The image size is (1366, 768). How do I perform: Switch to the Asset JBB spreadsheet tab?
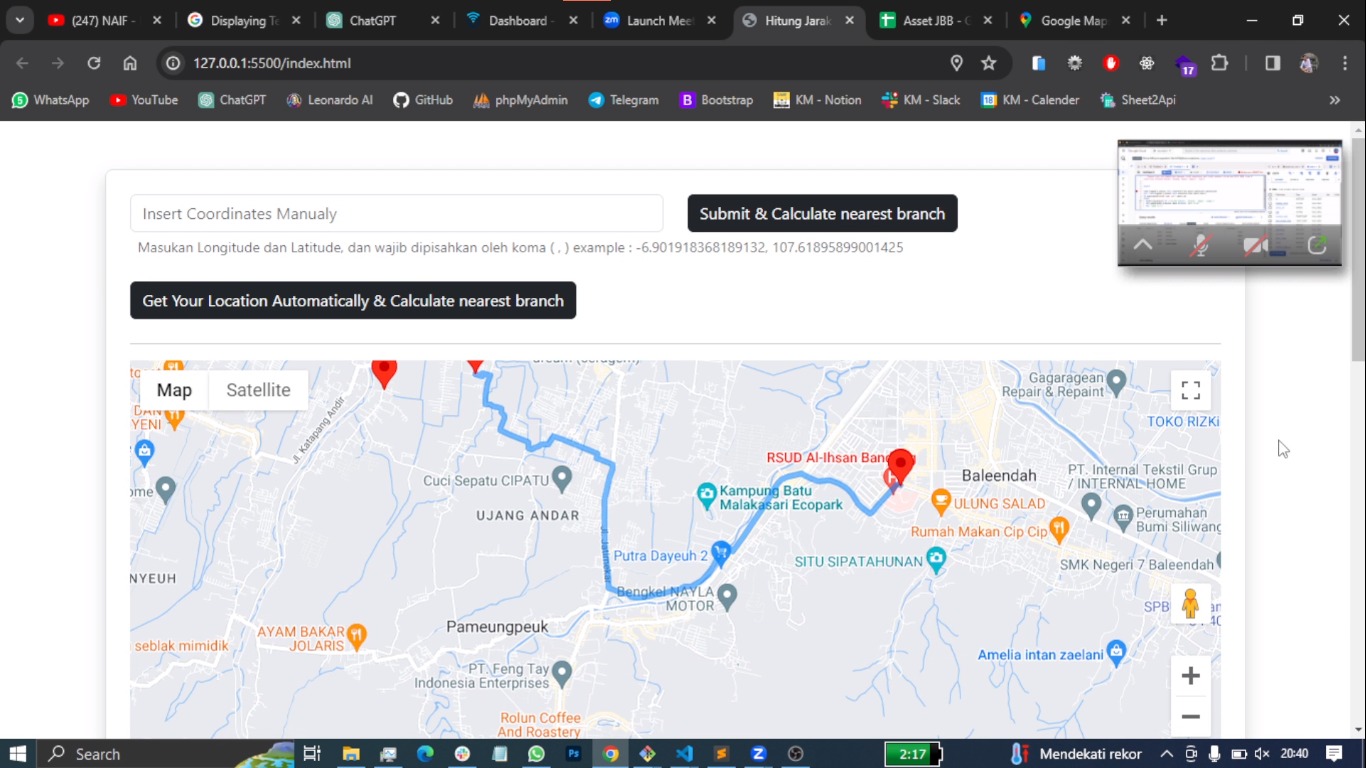point(934,20)
